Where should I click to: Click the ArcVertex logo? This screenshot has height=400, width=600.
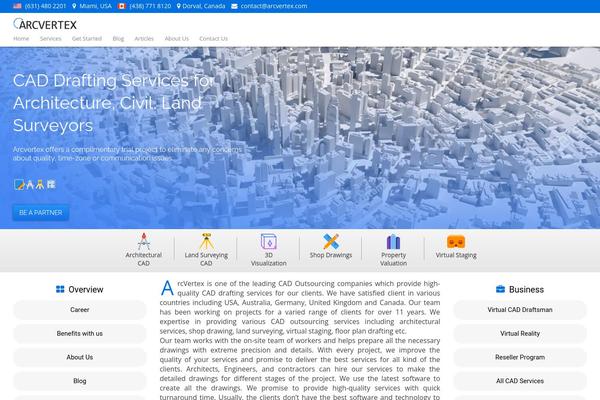(x=45, y=23)
